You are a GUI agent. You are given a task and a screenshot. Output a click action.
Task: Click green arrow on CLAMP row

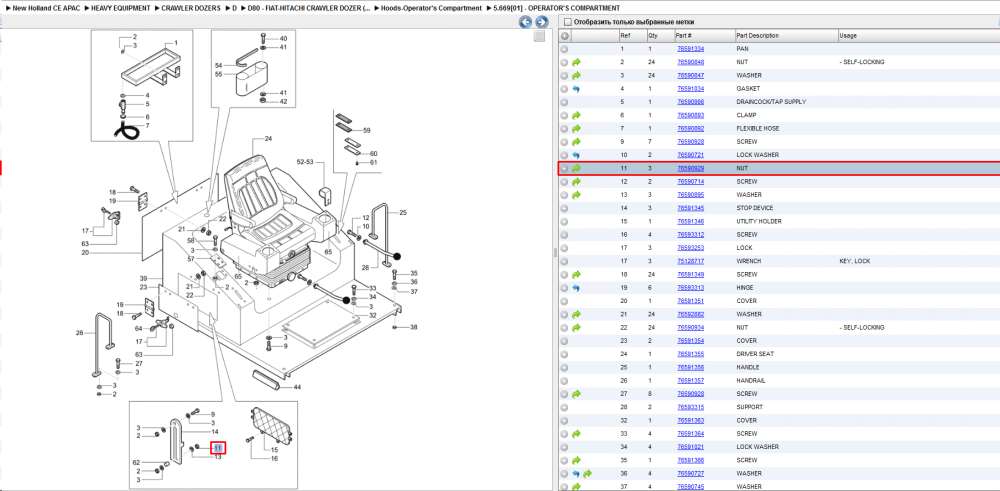tap(577, 115)
